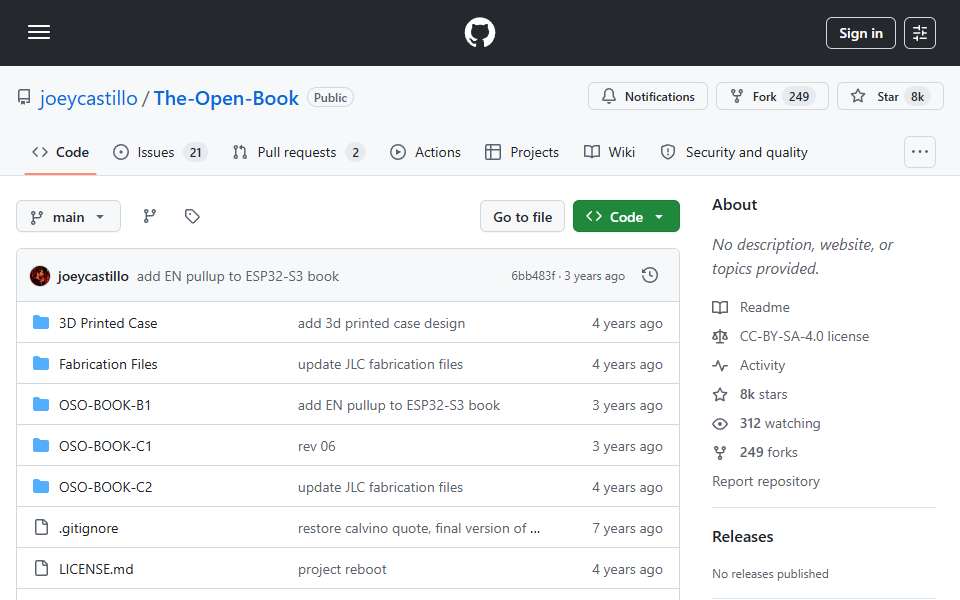Screen dimensions: 960x600
Task: Click the Go to file button
Action: (x=522, y=217)
